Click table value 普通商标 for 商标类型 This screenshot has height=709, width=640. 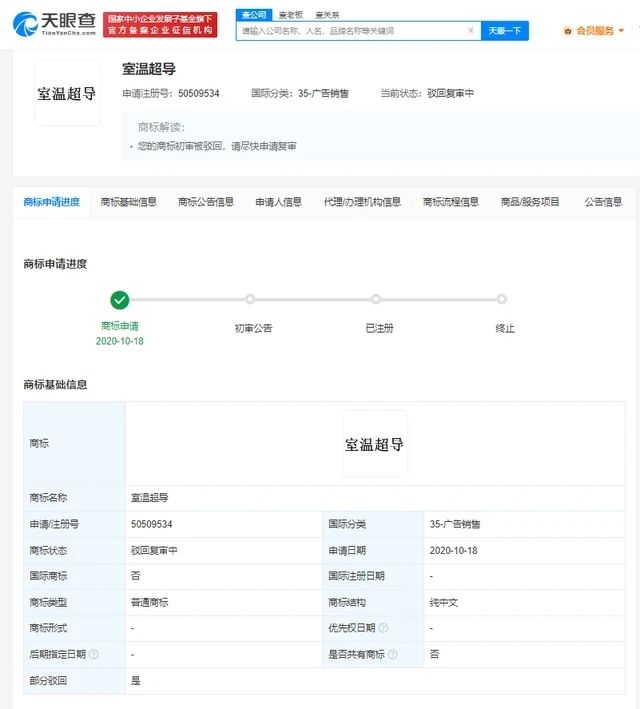[149, 602]
